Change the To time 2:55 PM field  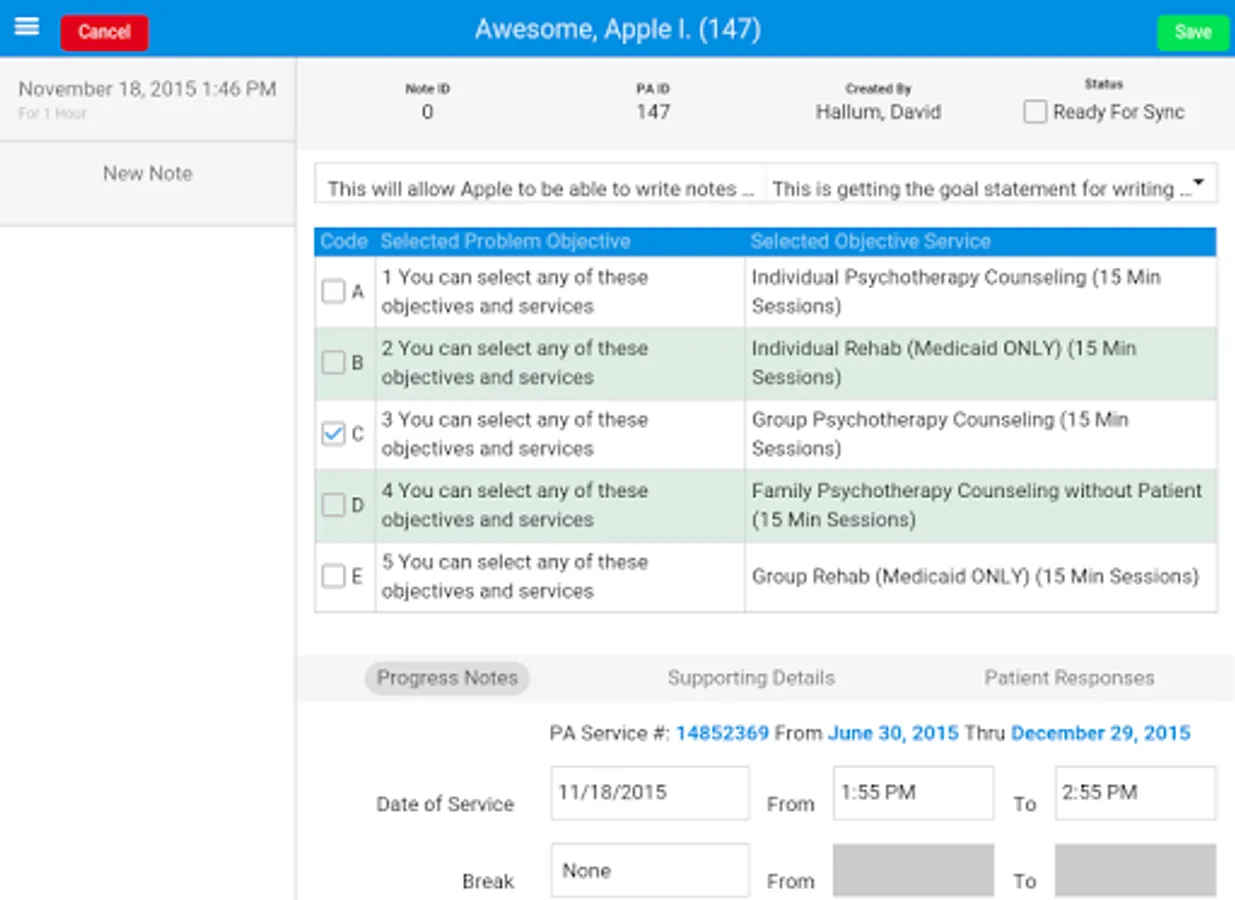pos(1135,793)
